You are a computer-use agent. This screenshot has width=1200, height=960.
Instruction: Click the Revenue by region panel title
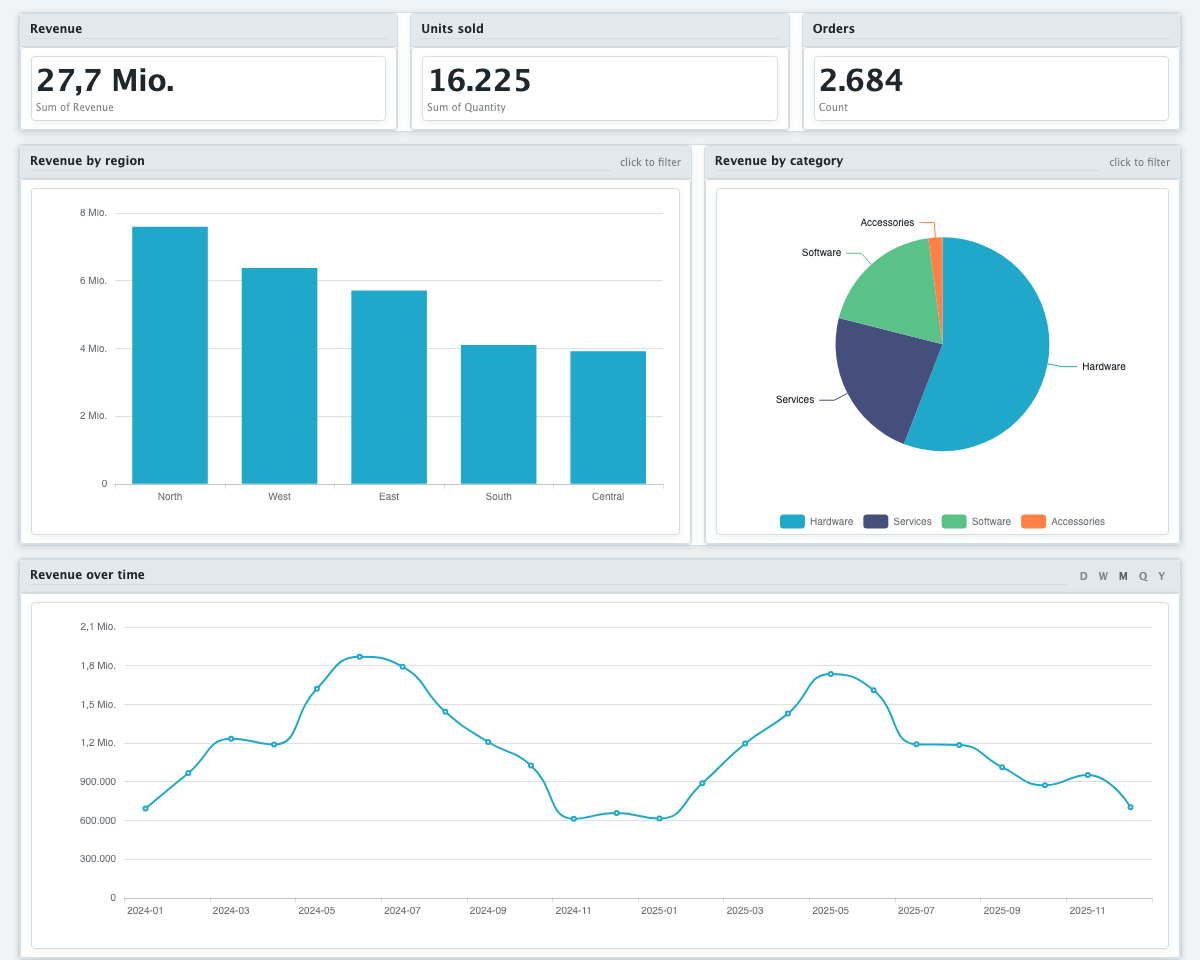[87, 161]
